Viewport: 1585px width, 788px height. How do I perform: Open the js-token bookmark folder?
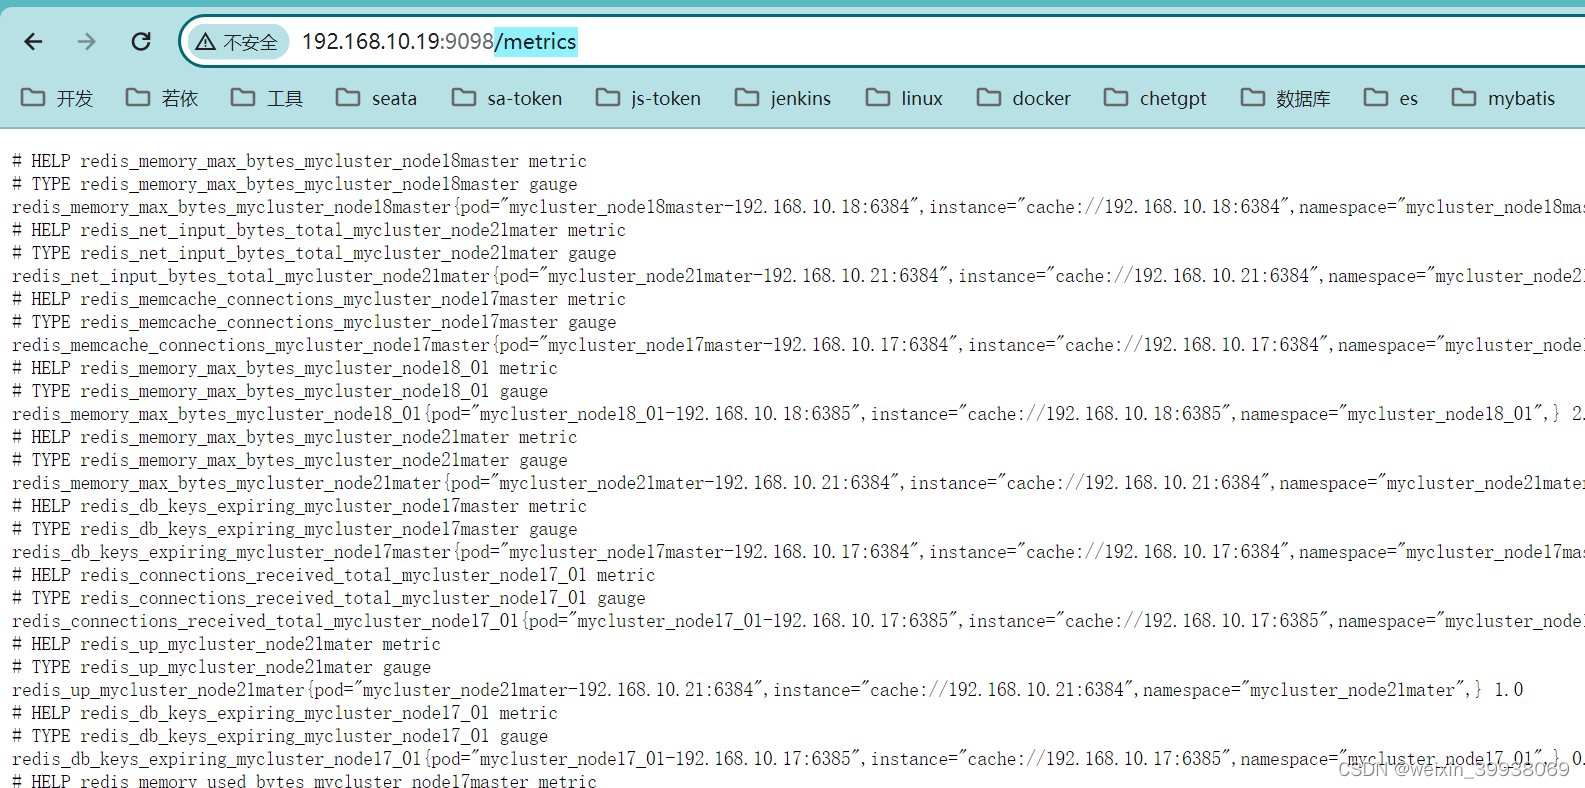[648, 98]
